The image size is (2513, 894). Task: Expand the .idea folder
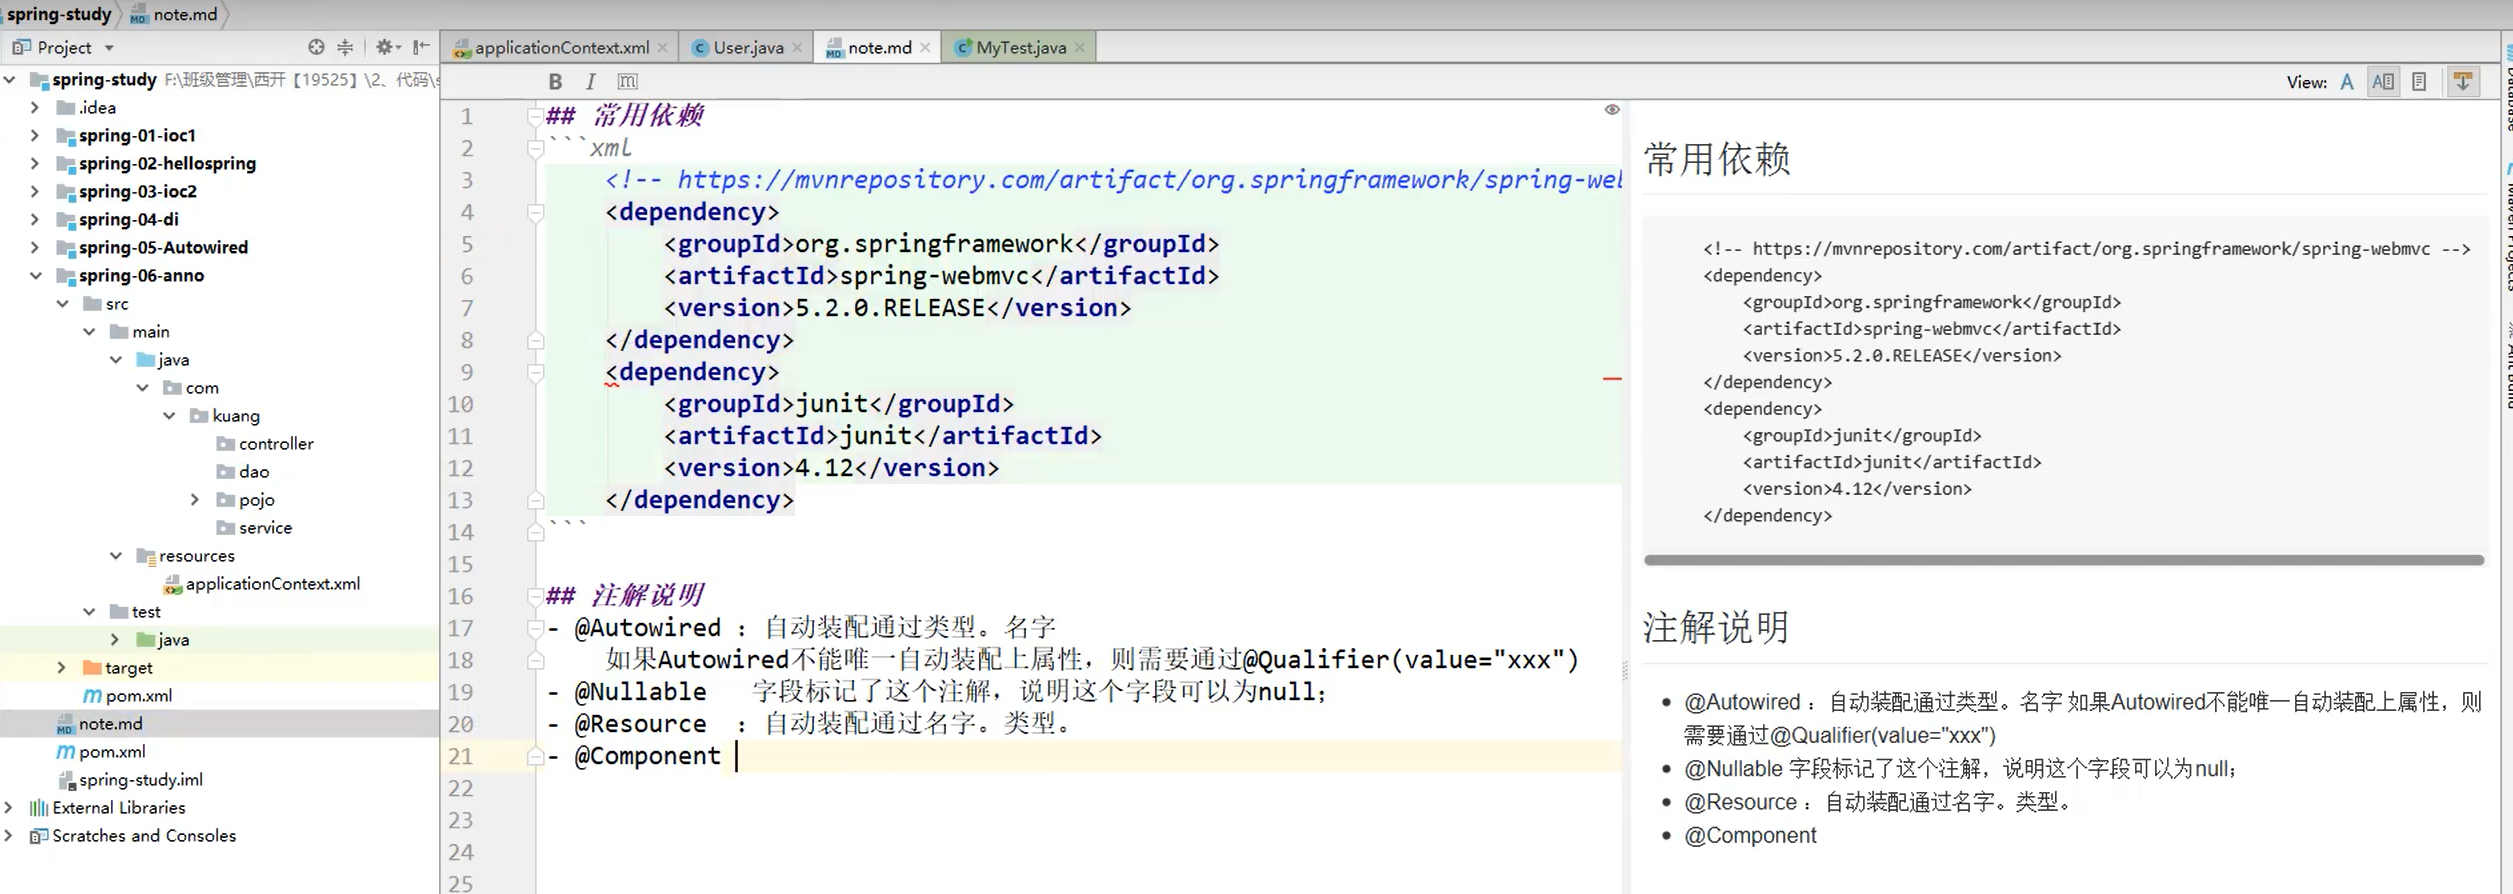coord(35,107)
